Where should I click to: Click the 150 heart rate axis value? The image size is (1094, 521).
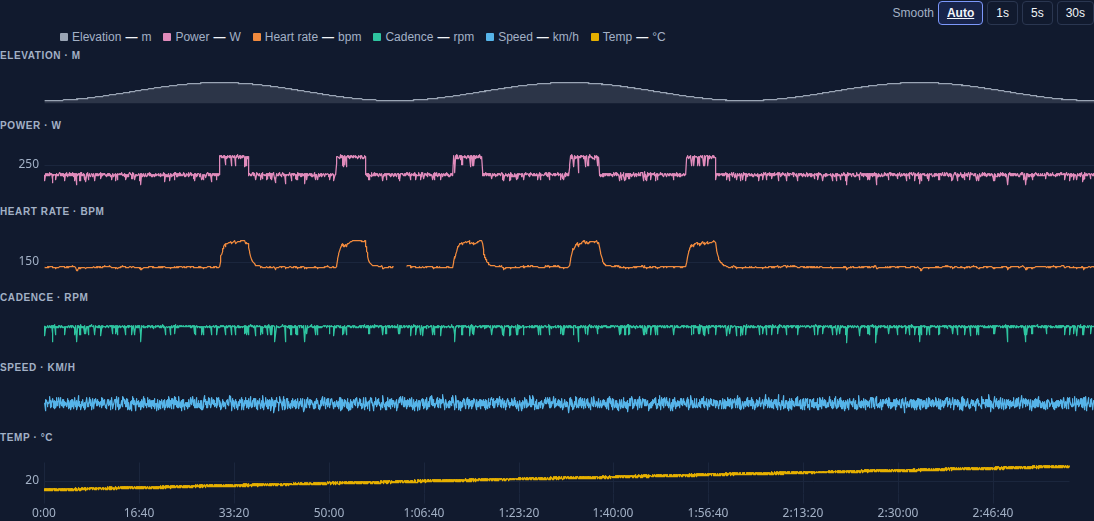pos(29,262)
